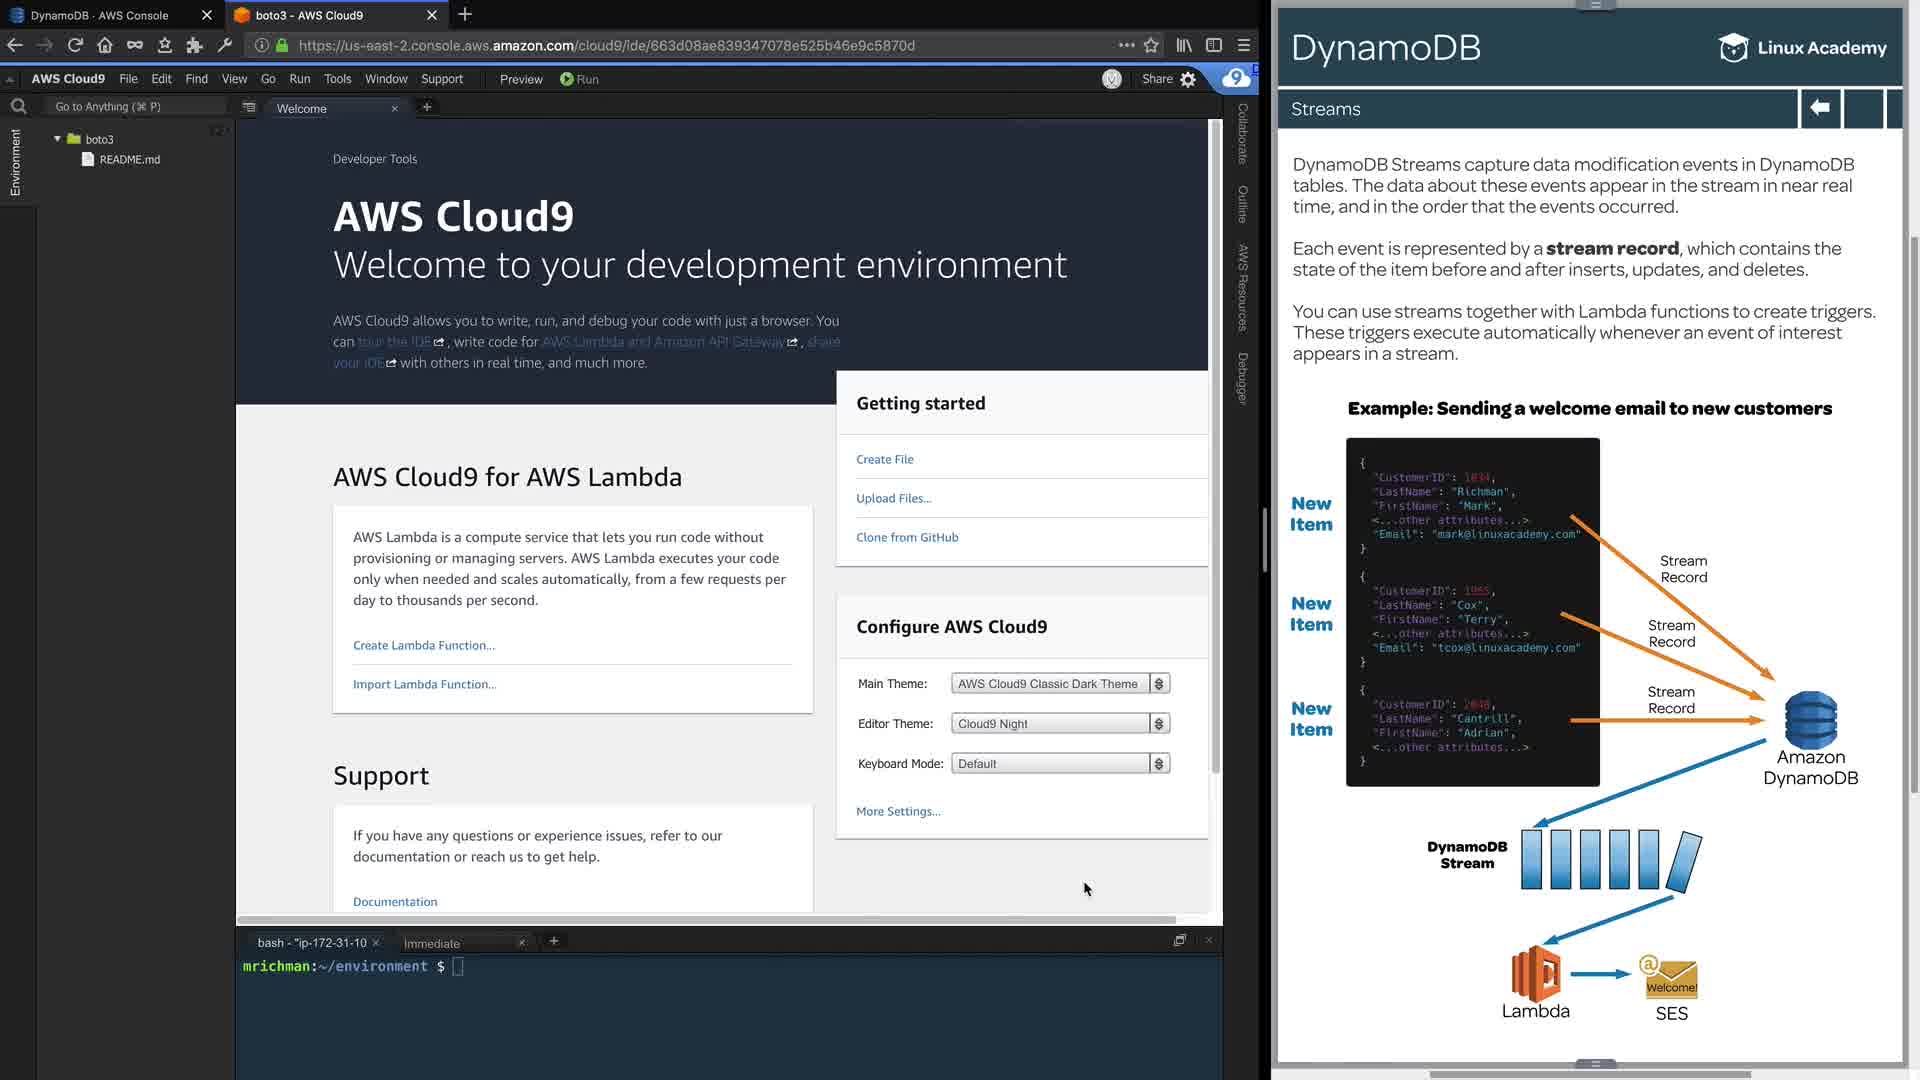Image resolution: width=1920 pixels, height=1080 pixels.
Task: Click the search magnifier icon in sidebar
Action: pos(18,106)
